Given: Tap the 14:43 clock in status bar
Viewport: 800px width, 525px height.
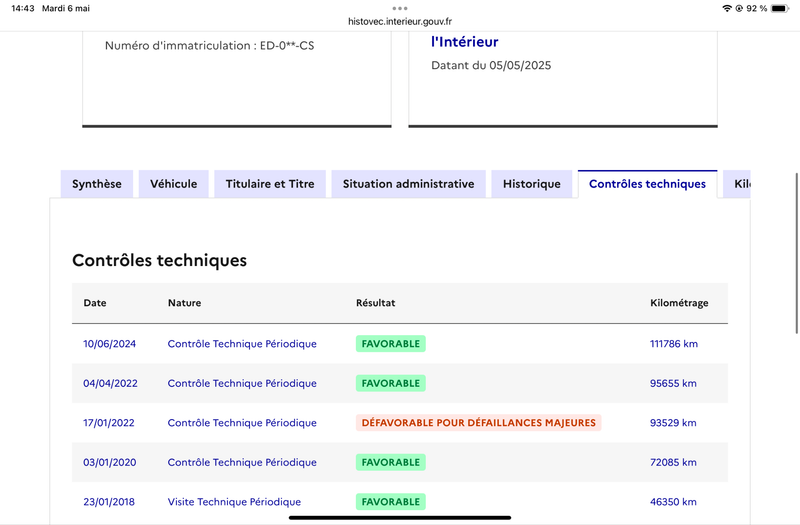Looking at the screenshot, I should [22, 8].
